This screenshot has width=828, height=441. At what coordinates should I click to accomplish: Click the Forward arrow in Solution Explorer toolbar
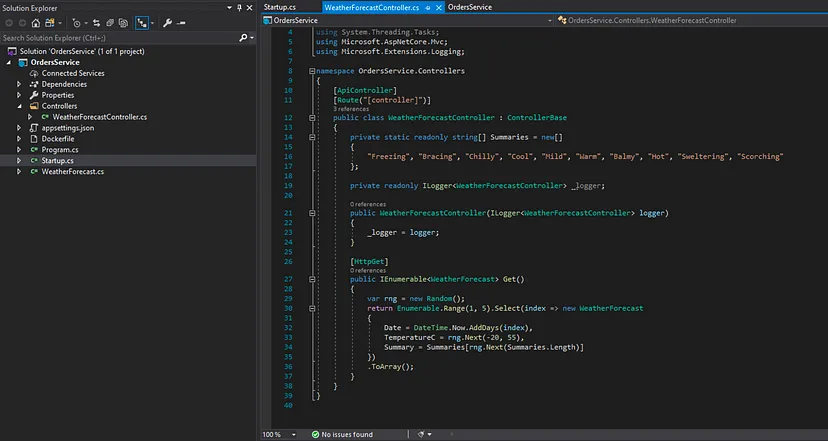[x=22, y=23]
